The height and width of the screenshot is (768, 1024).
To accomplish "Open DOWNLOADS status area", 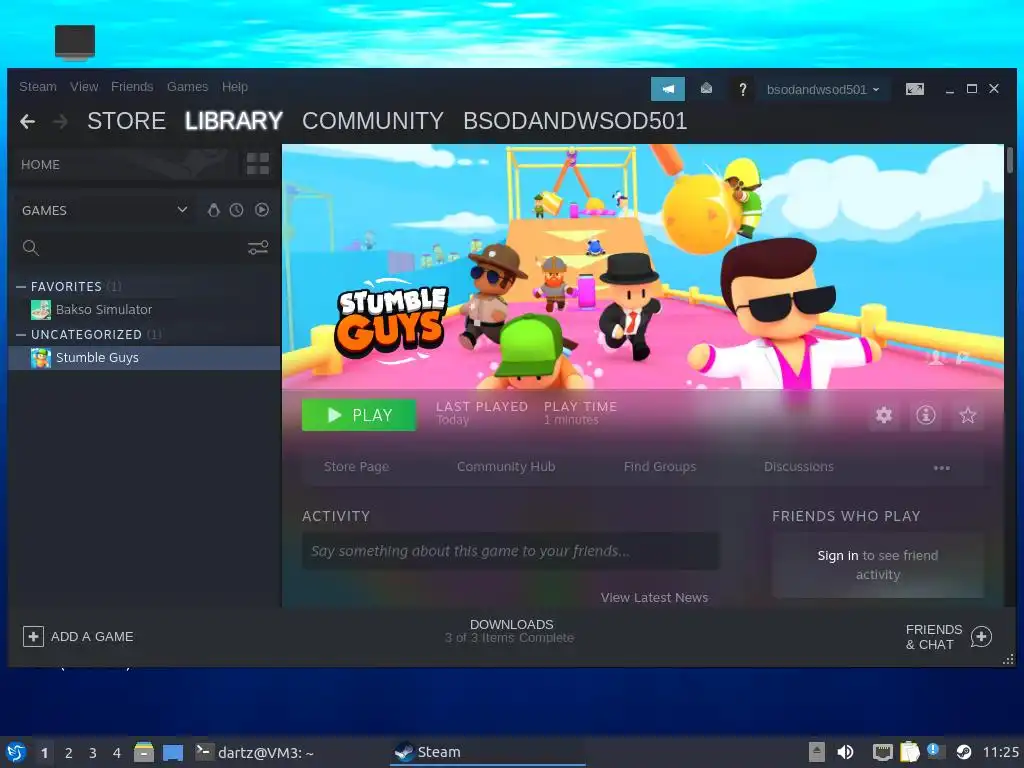I will (x=511, y=631).
